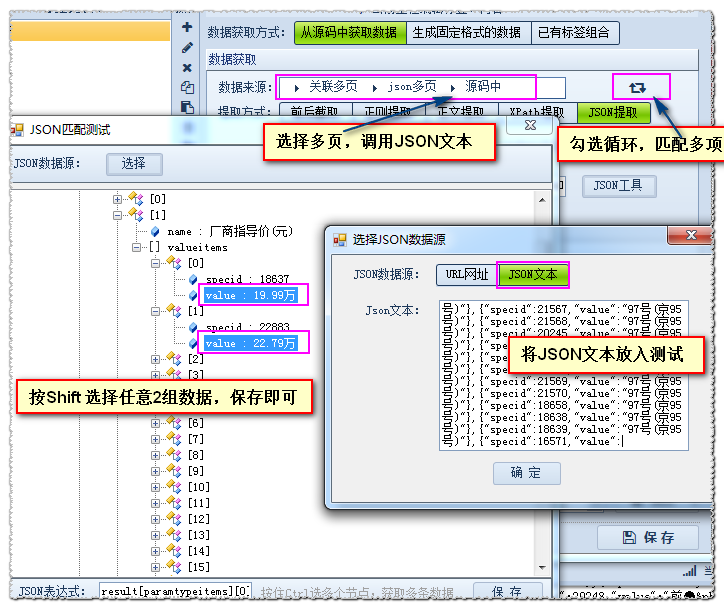Expand the [10] tree node
The height and width of the screenshot is (609, 724).
tap(156, 487)
